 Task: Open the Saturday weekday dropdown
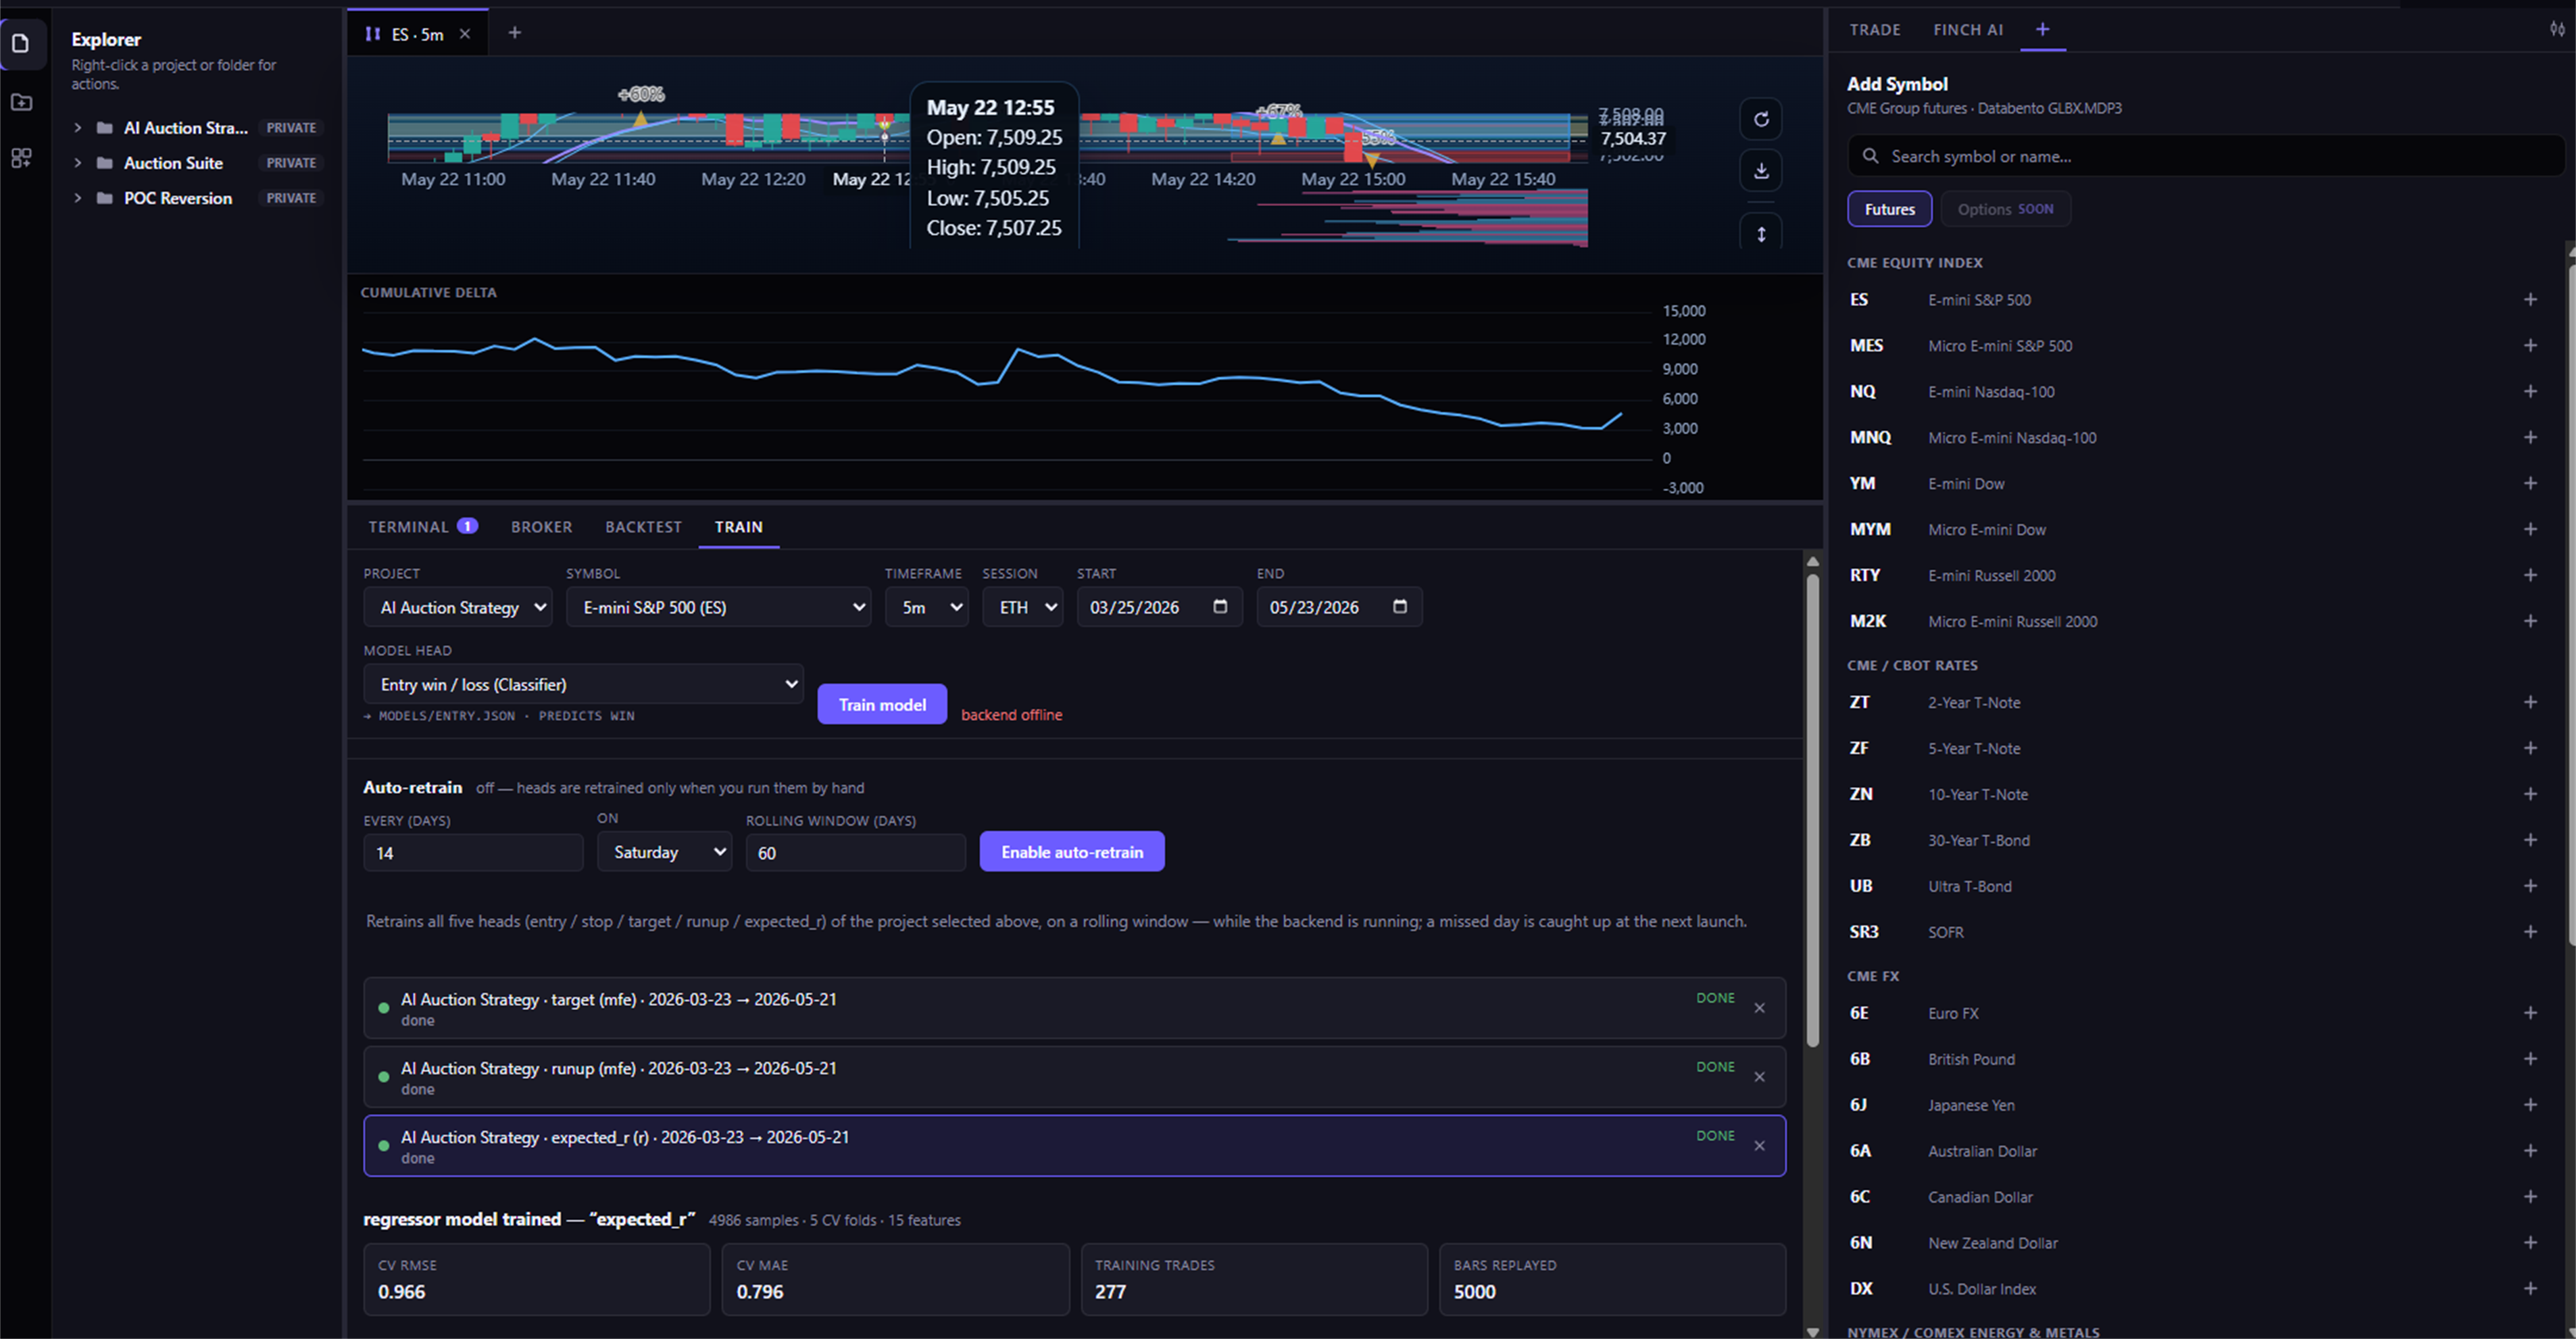pos(665,853)
